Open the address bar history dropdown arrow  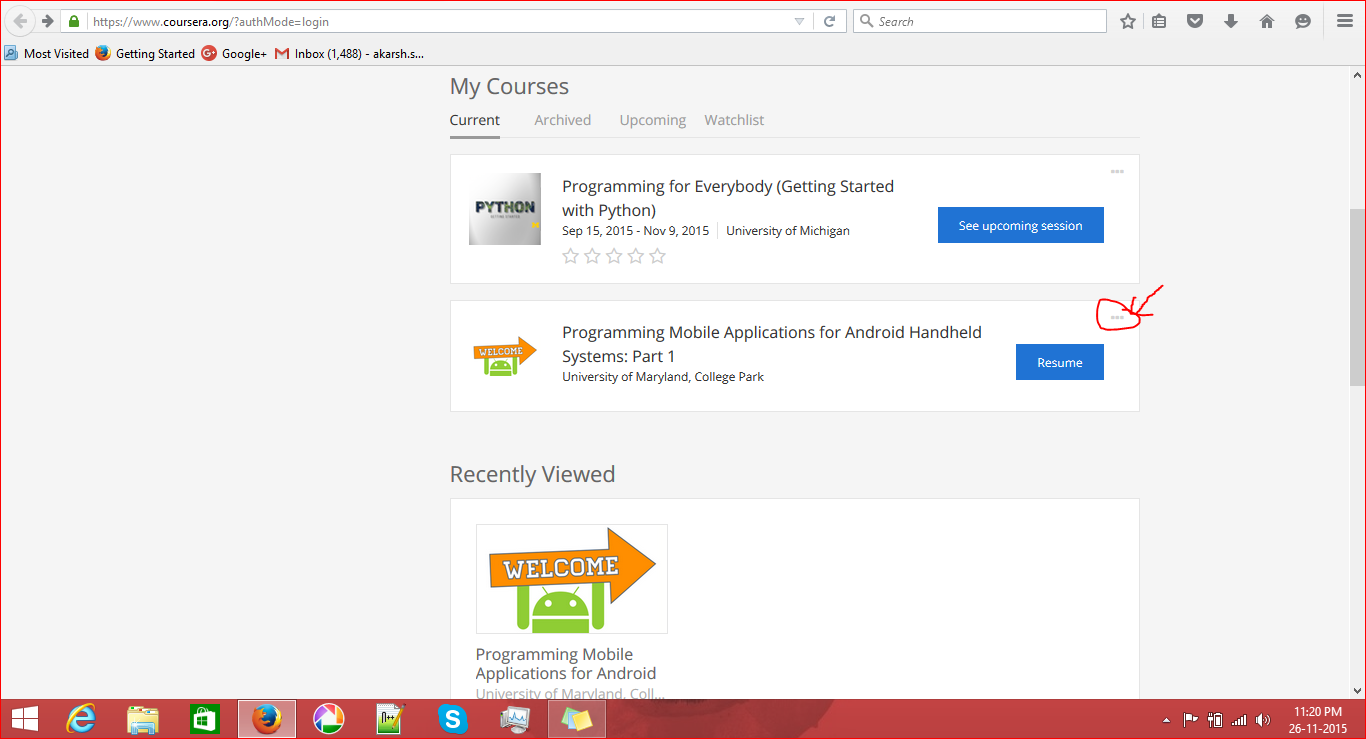pyautogui.click(x=798, y=20)
